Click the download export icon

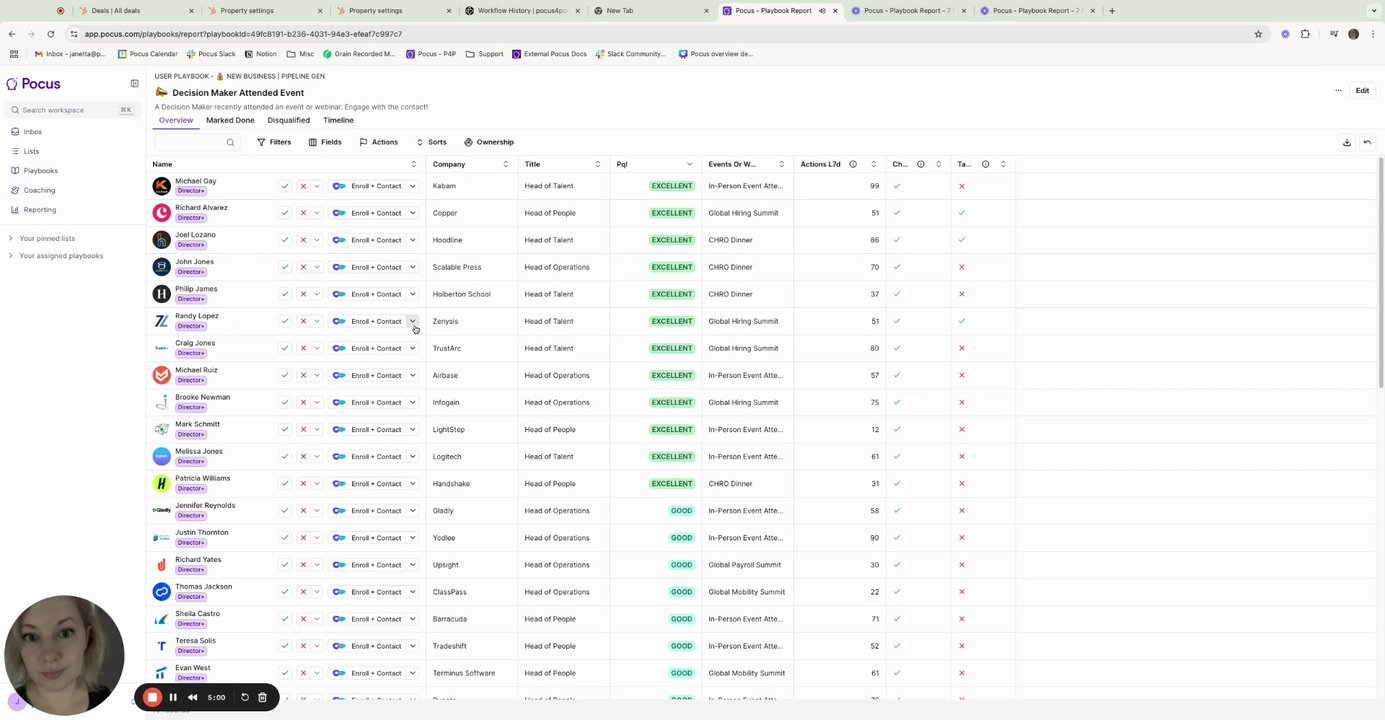click(x=1347, y=142)
